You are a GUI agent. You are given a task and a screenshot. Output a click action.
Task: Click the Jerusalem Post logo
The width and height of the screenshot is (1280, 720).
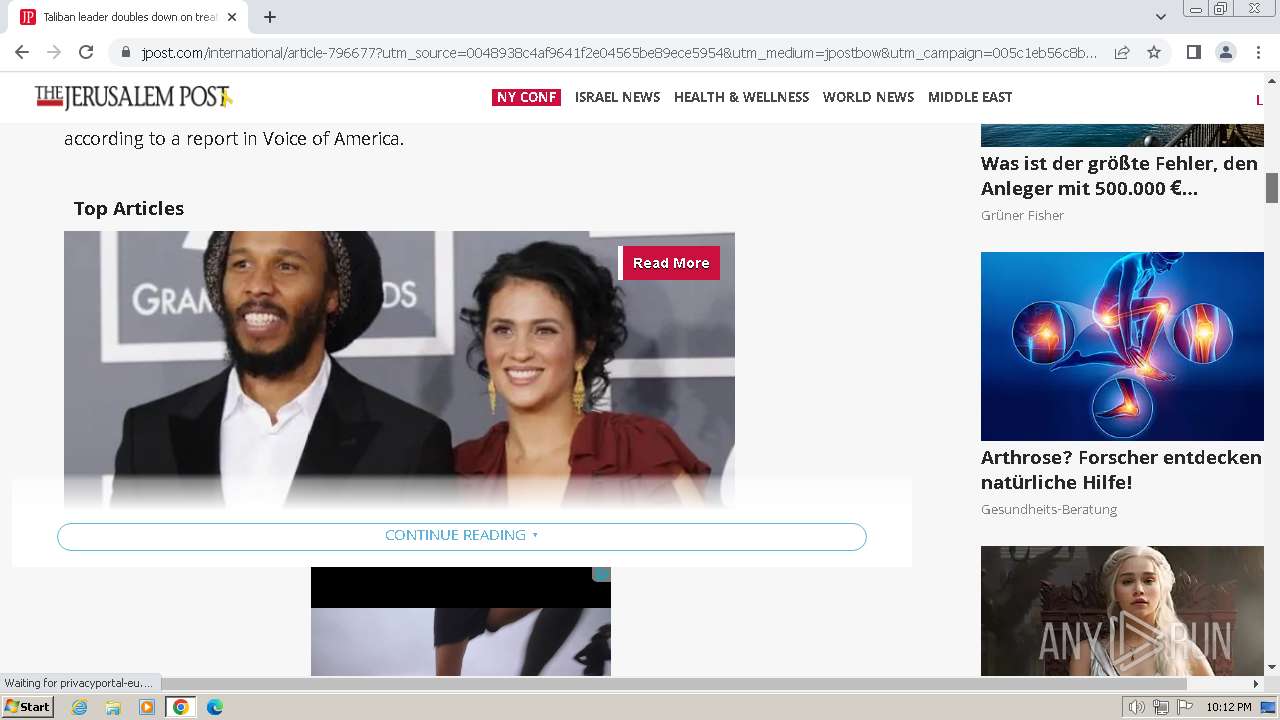click(x=134, y=97)
